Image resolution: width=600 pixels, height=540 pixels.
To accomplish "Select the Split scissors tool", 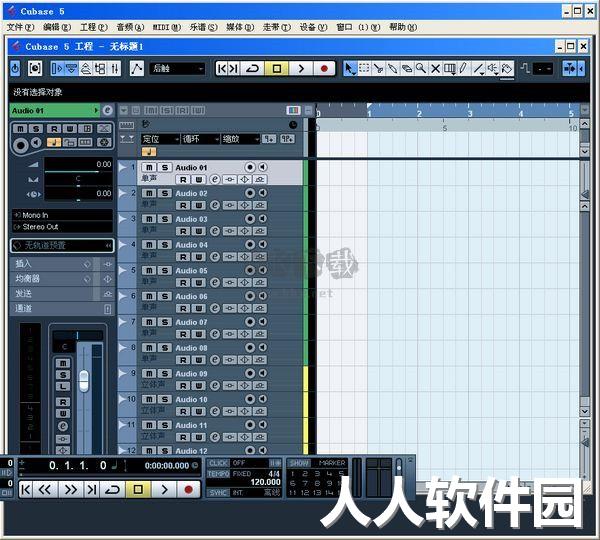I will point(378,69).
